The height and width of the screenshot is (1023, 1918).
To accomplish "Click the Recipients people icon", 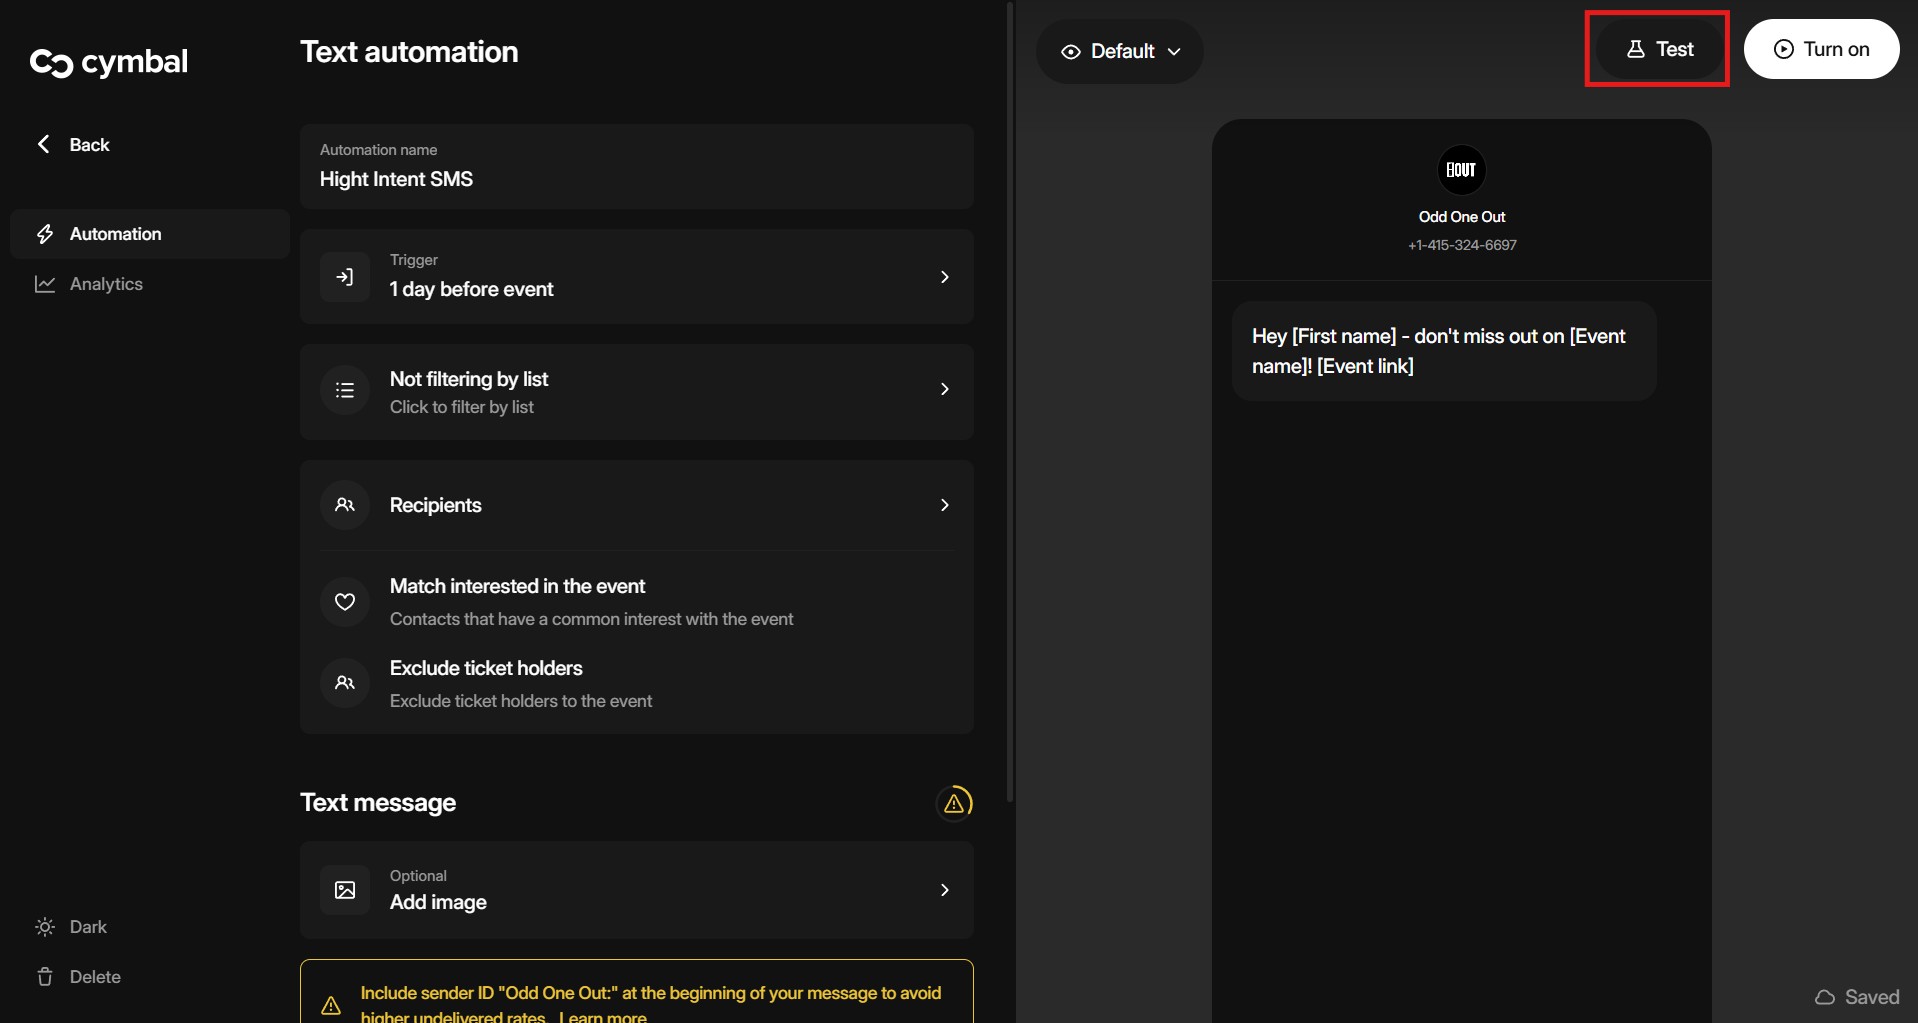I will pos(345,505).
